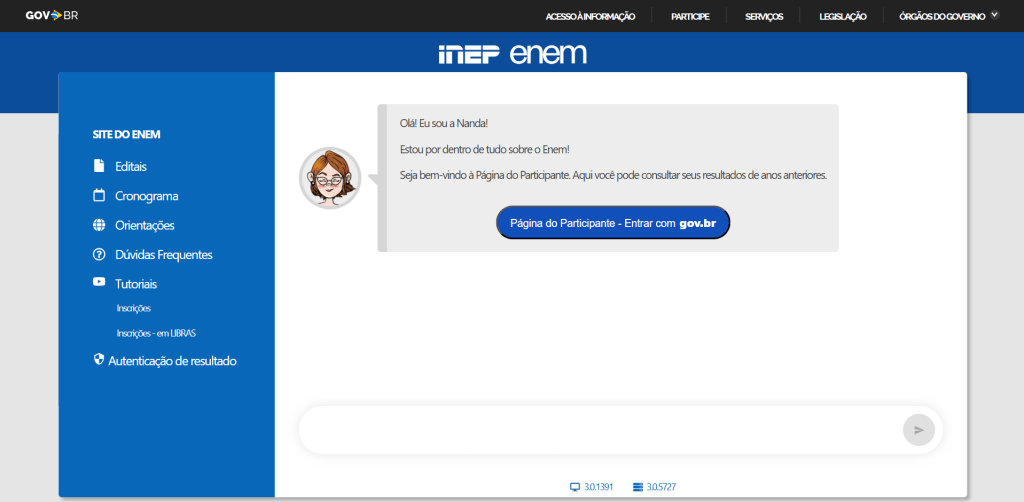Click the Cronograma calendar icon
The height and width of the screenshot is (502, 1024).
99,196
